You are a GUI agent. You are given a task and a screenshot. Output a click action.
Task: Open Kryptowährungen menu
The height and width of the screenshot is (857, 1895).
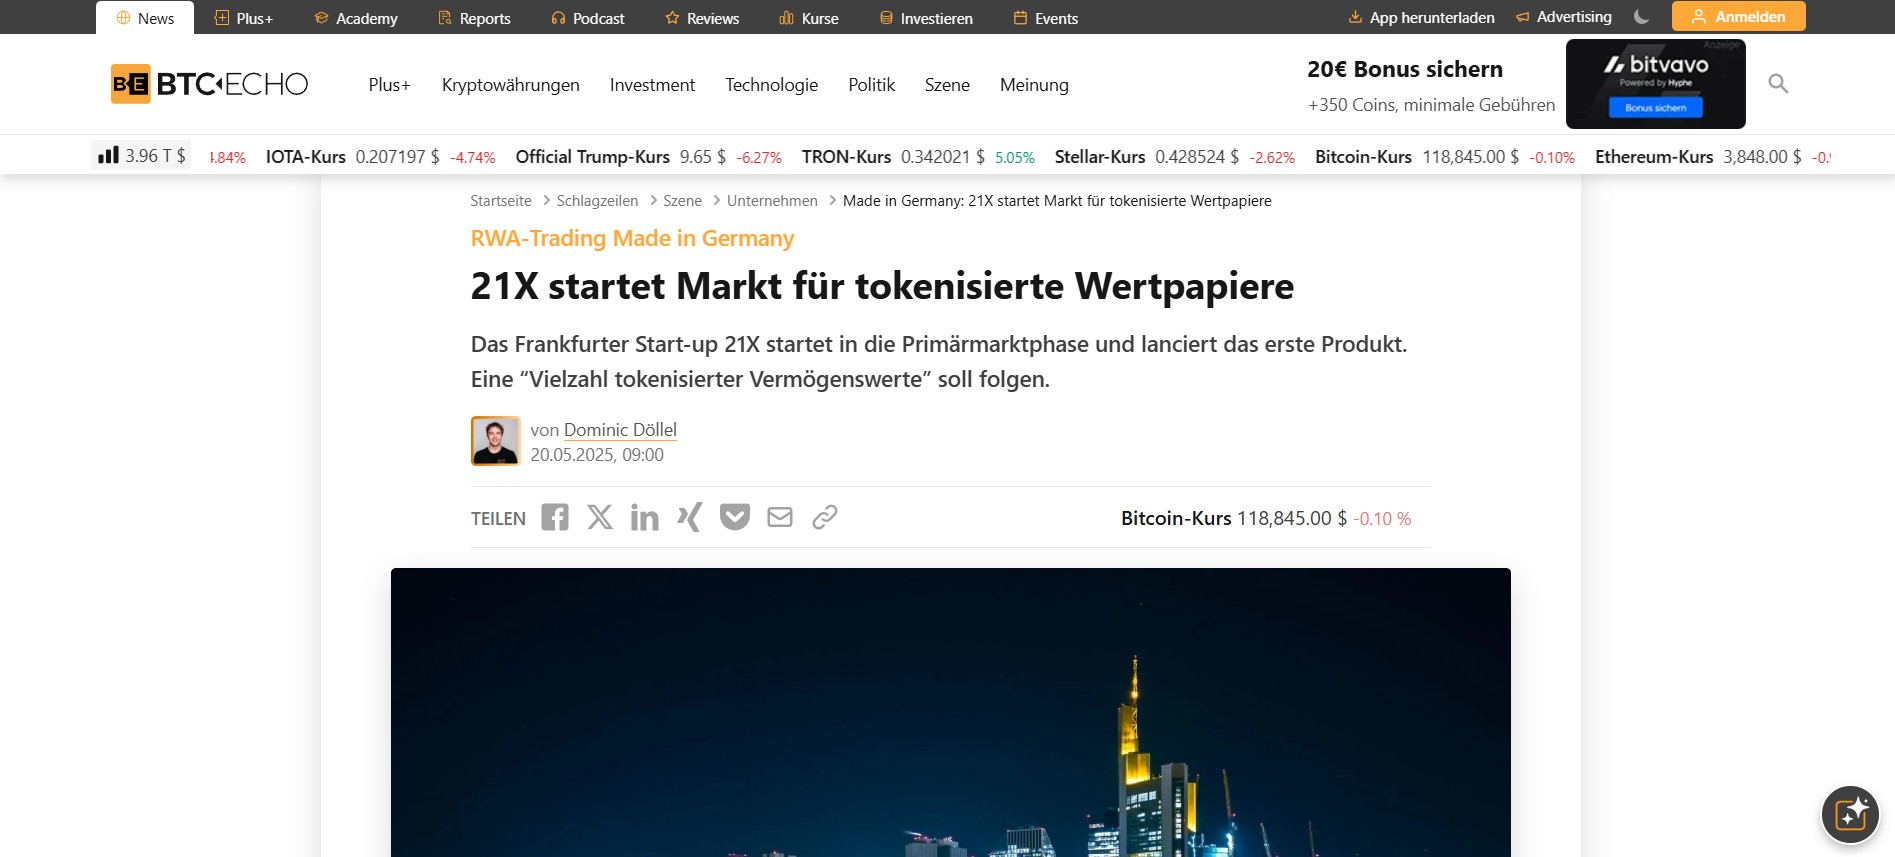click(511, 85)
